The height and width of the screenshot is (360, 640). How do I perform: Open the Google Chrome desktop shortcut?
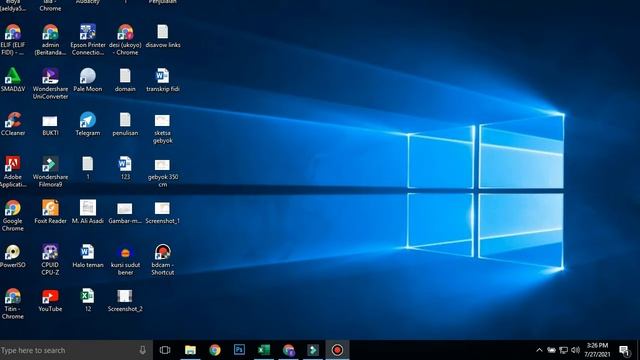click(x=13, y=216)
